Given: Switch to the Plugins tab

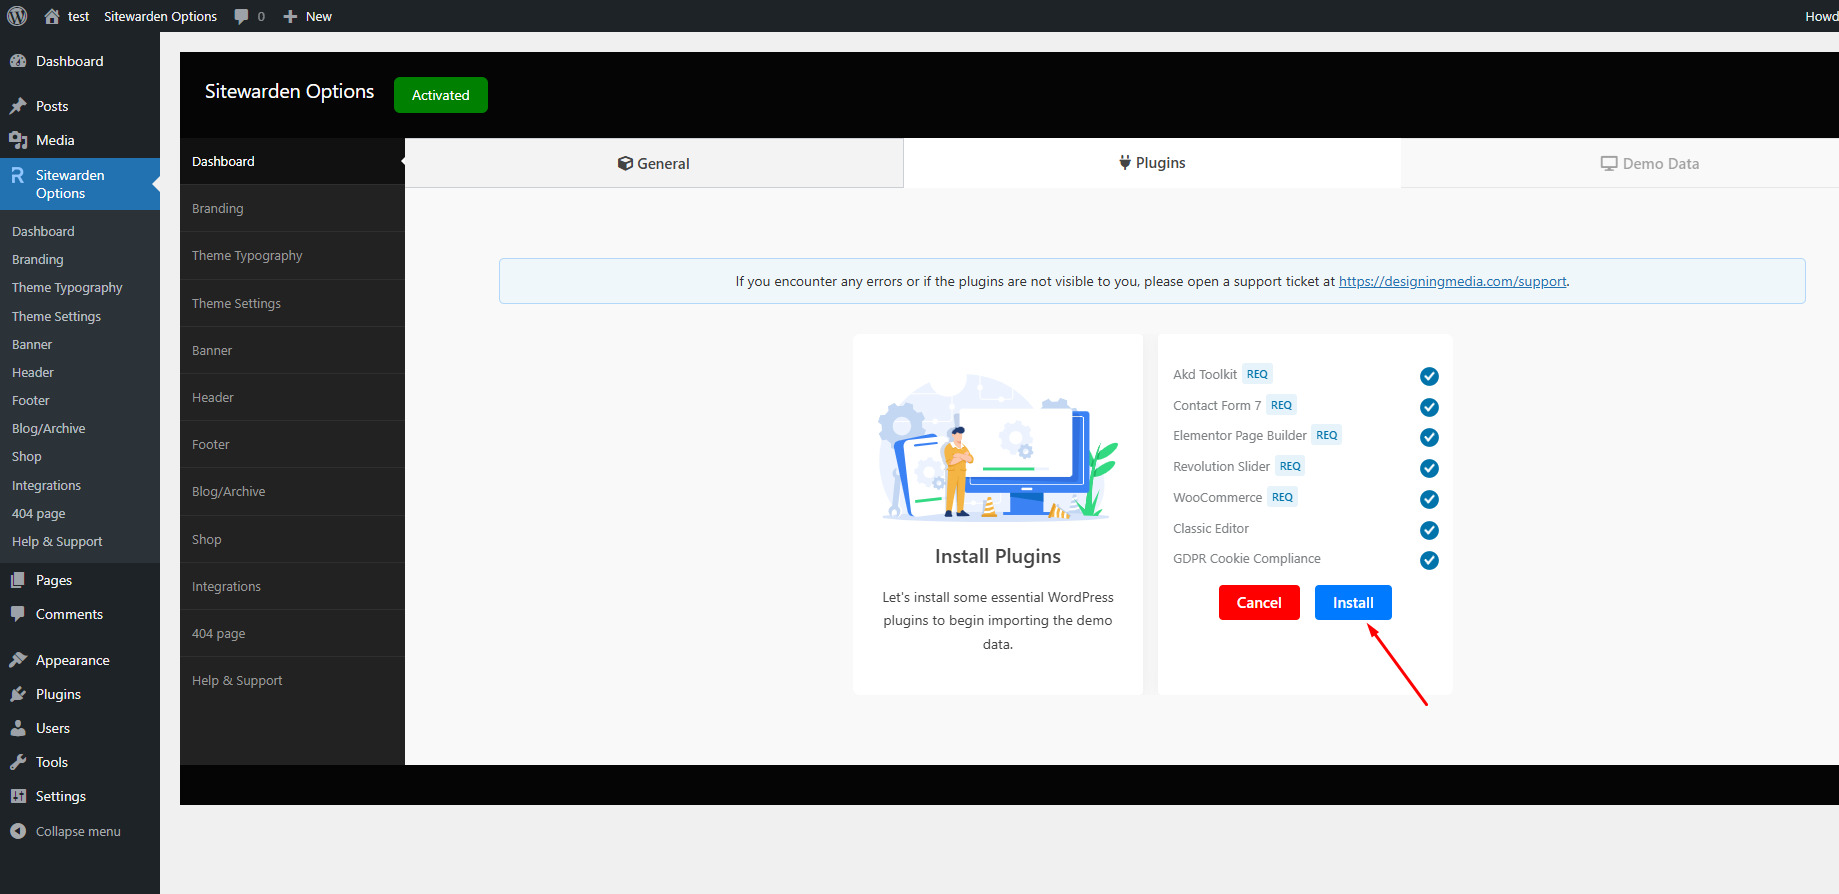Looking at the screenshot, I should coord(1152,163).
